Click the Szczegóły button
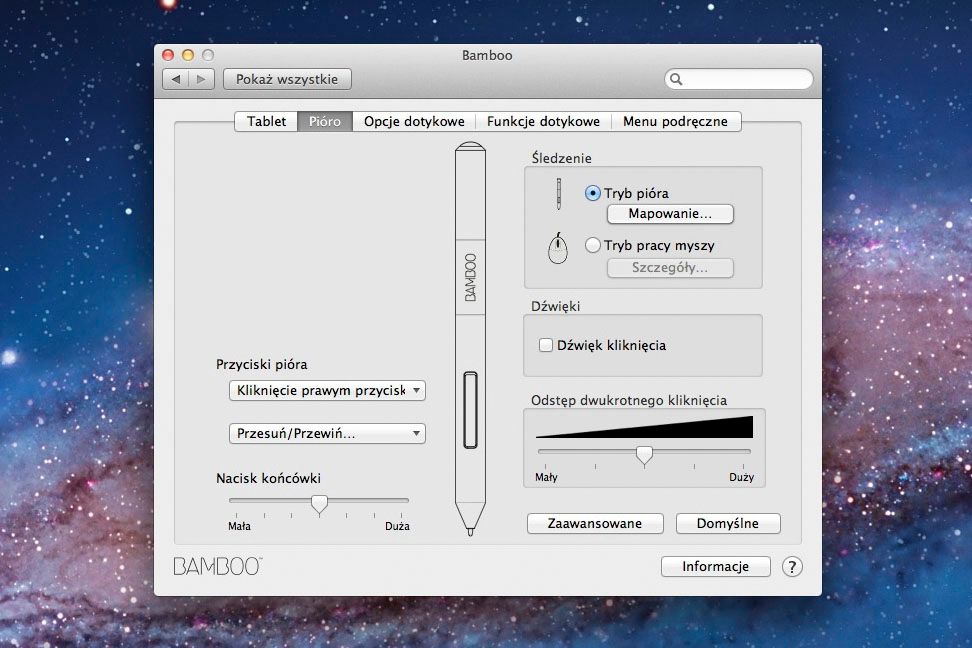The image size is (972, 648). 670,268
